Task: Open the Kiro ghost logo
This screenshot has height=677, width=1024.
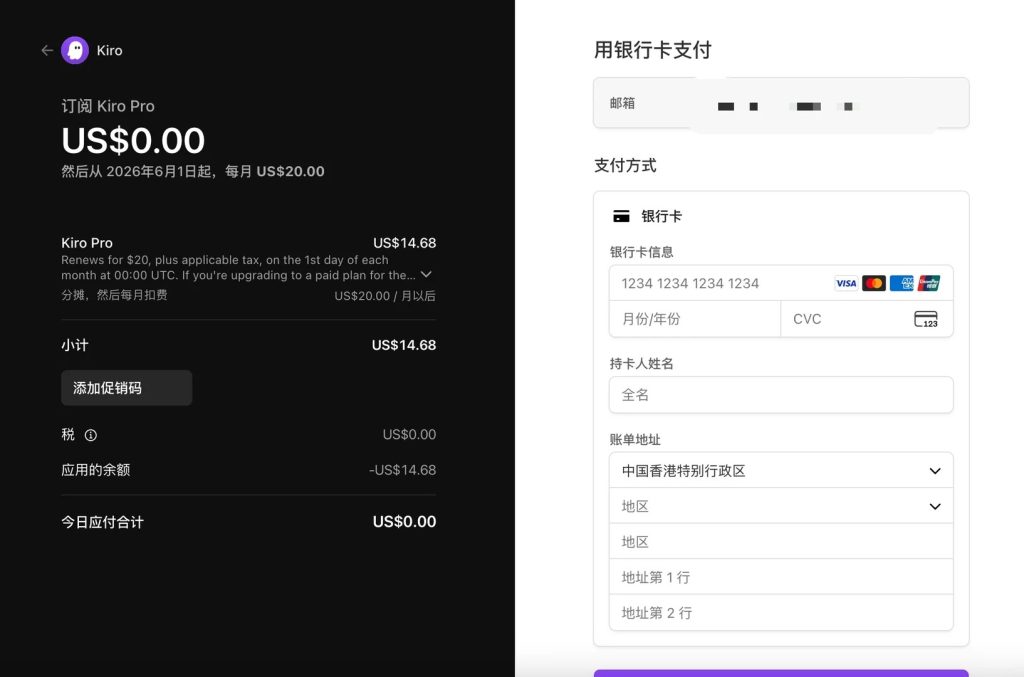Action: (x=75, y=50)
